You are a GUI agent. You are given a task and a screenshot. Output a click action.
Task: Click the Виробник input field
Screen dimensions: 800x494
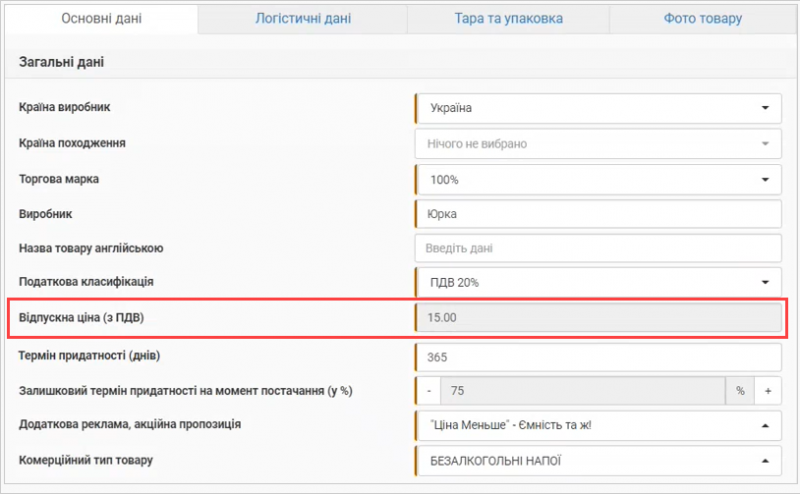coord(597,214)
